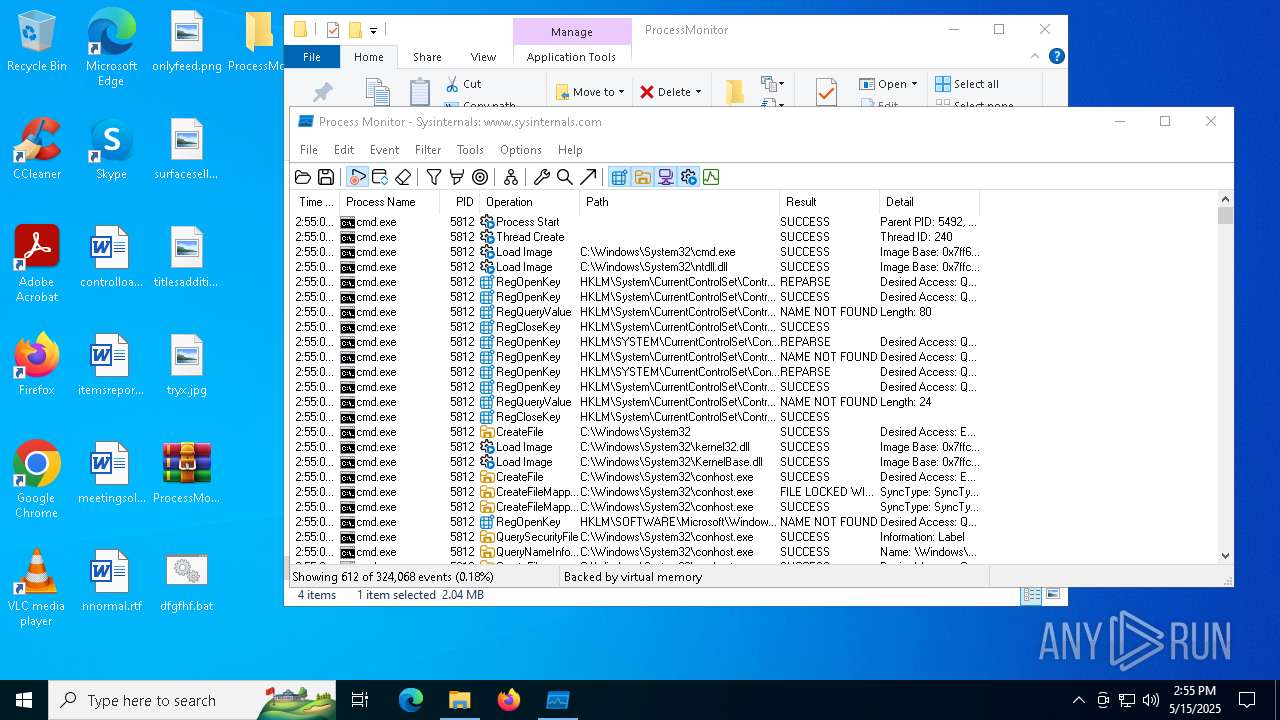The height and width of the screenshot is (720, 1280).
Task: Click the Find magnifier toolbar icon
Action: (565, 177)
